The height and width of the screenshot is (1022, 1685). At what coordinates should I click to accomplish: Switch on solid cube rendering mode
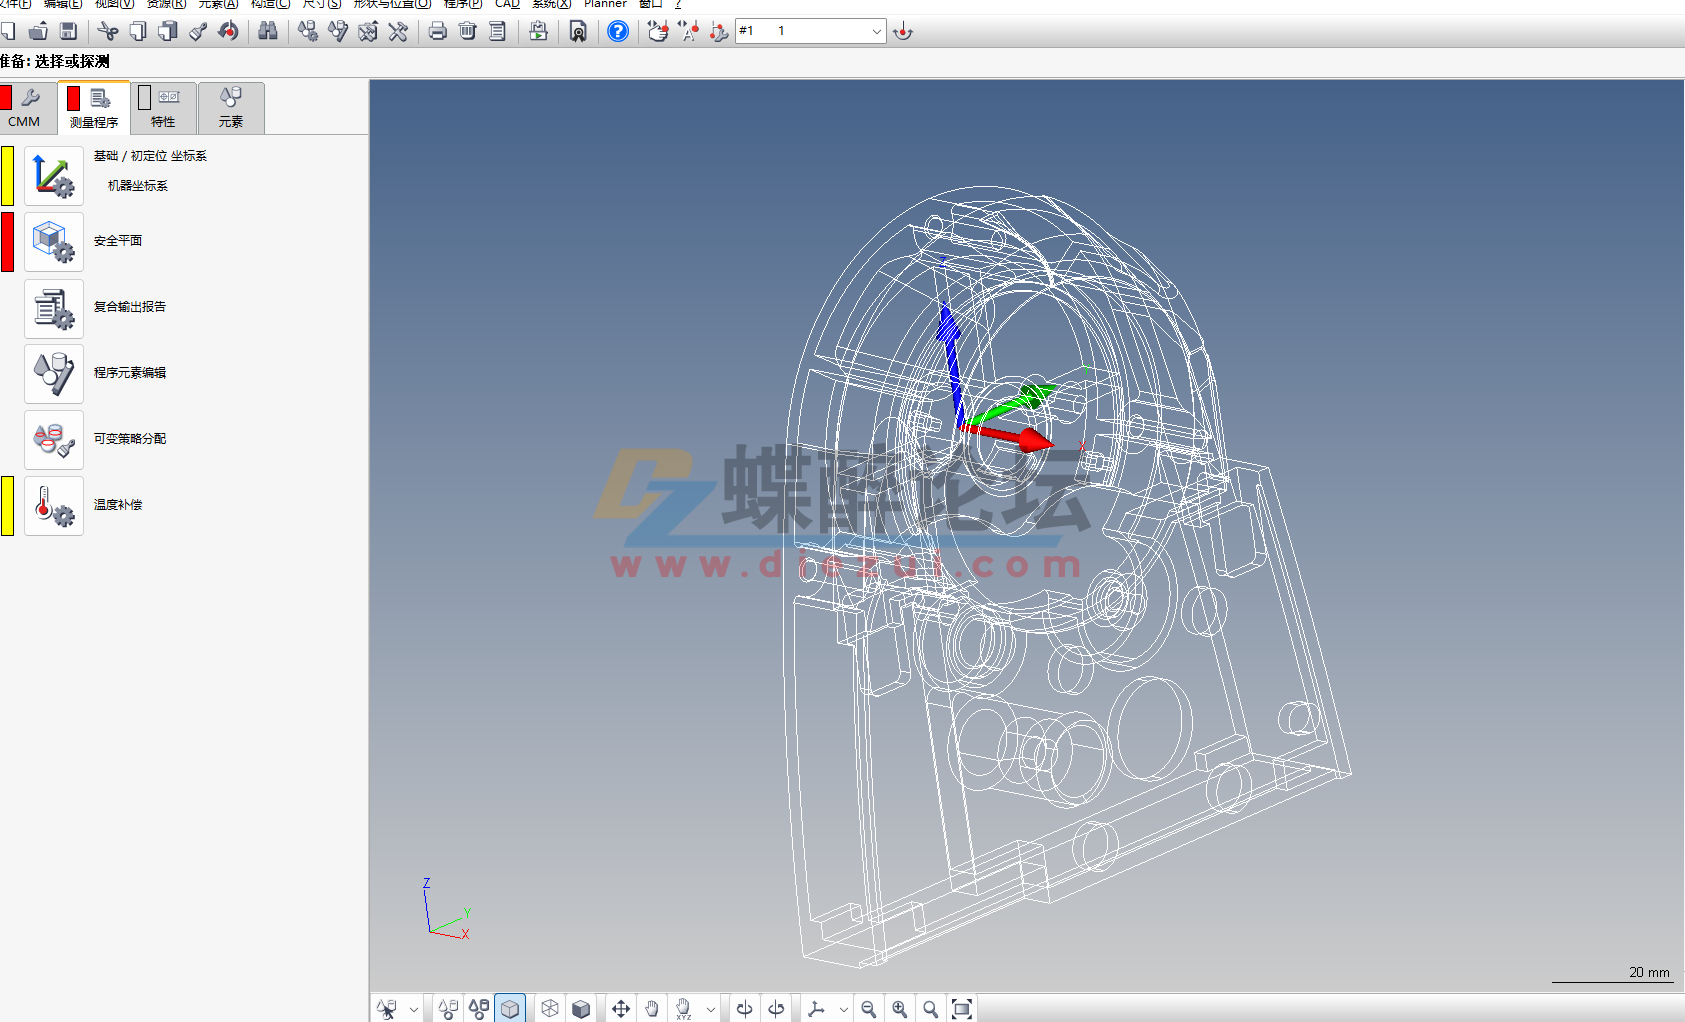pos(580,1008)
